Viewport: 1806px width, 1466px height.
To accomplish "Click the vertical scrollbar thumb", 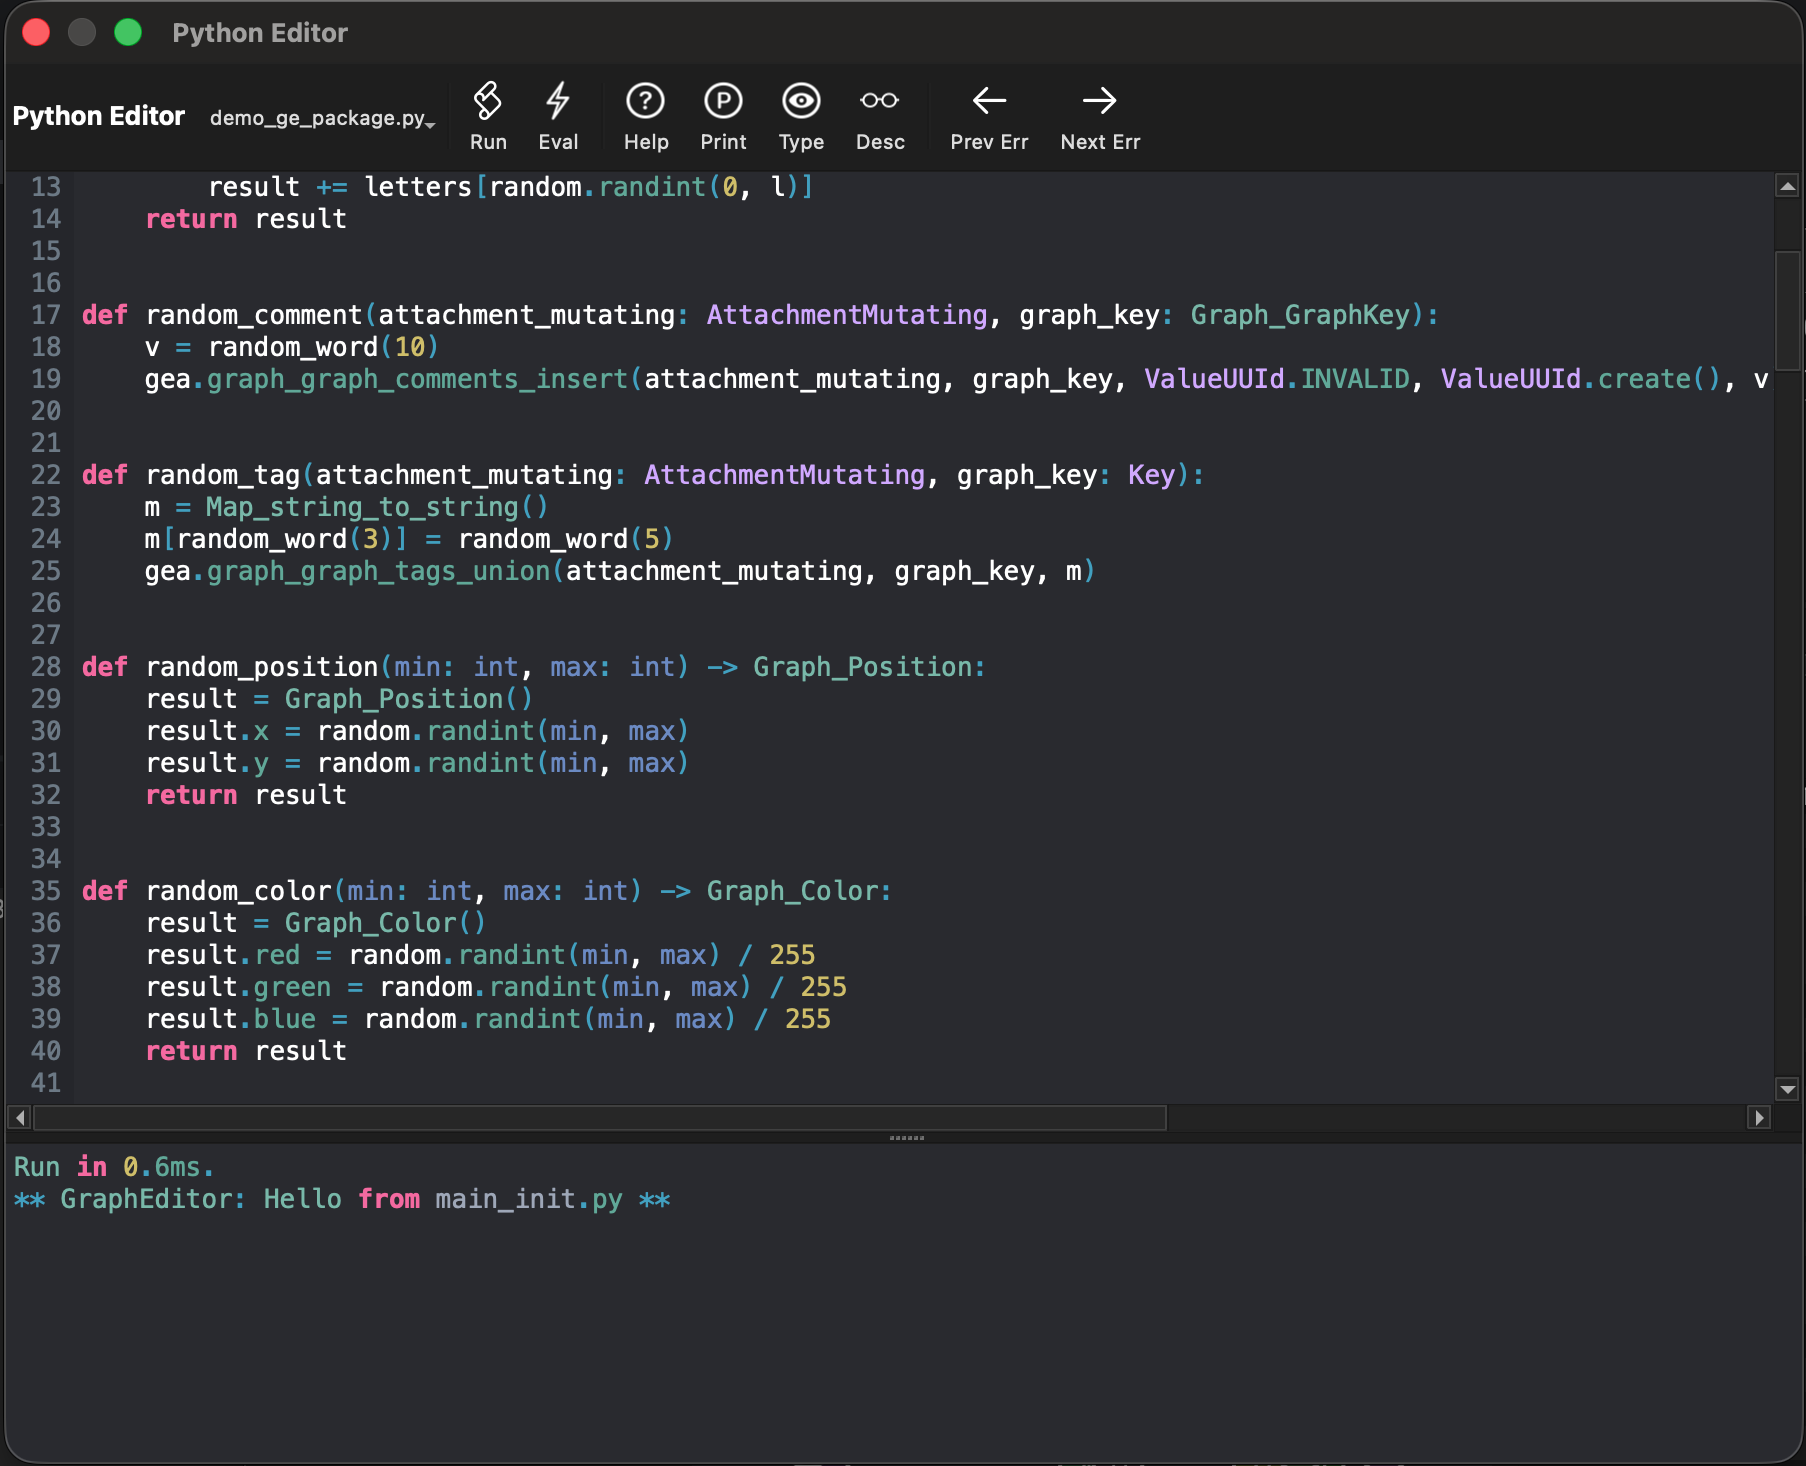I will pos(1787,310).
